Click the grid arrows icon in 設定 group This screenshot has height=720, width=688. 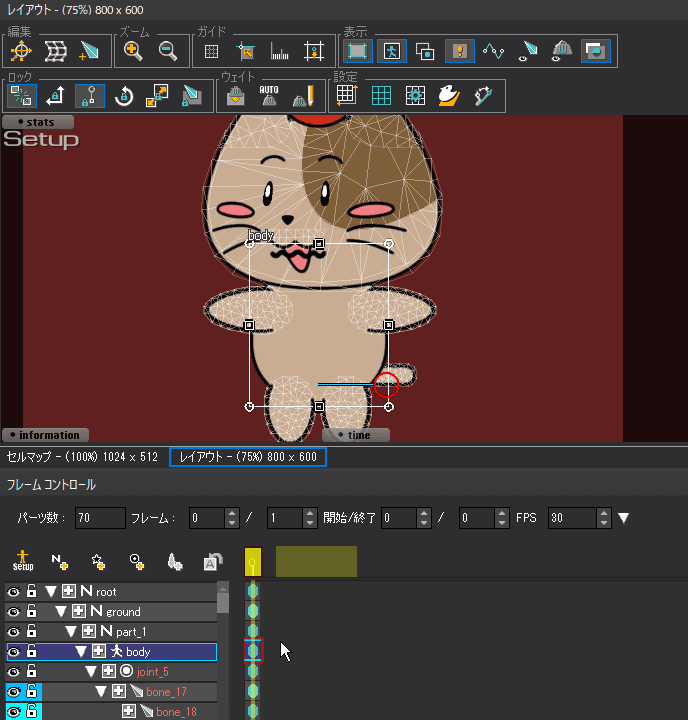(x=347, y=95)
